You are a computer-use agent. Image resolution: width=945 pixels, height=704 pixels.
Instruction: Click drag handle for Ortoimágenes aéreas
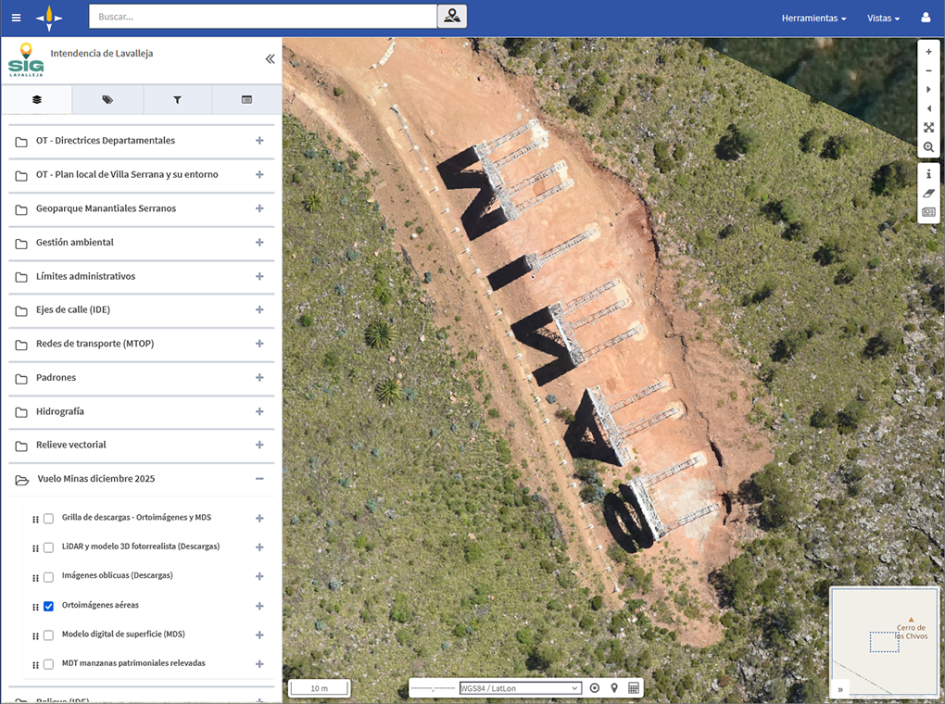pyautogui.click(x=35, y=606)
